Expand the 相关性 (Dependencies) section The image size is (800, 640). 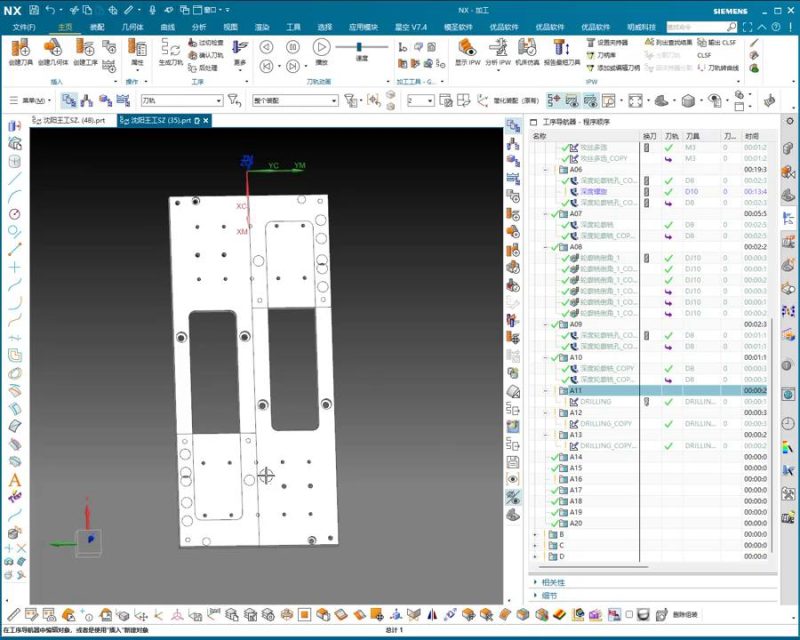click(x=536, y=582)
